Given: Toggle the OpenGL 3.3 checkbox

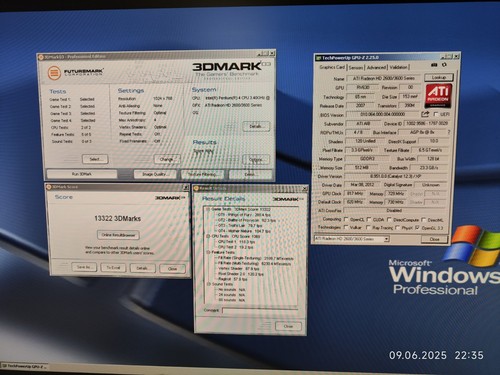Looking at the screenshot, I should (x=417, y=228).
